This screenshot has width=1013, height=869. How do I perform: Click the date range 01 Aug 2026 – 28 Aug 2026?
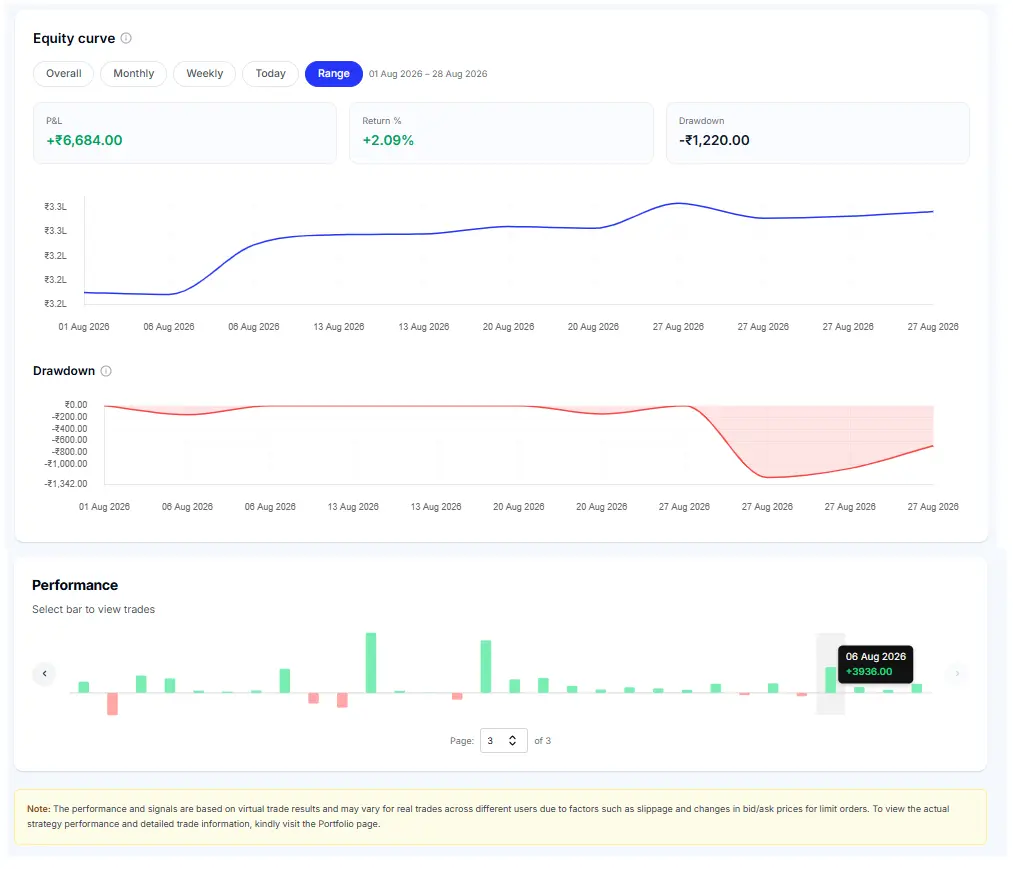click(428, 74)
